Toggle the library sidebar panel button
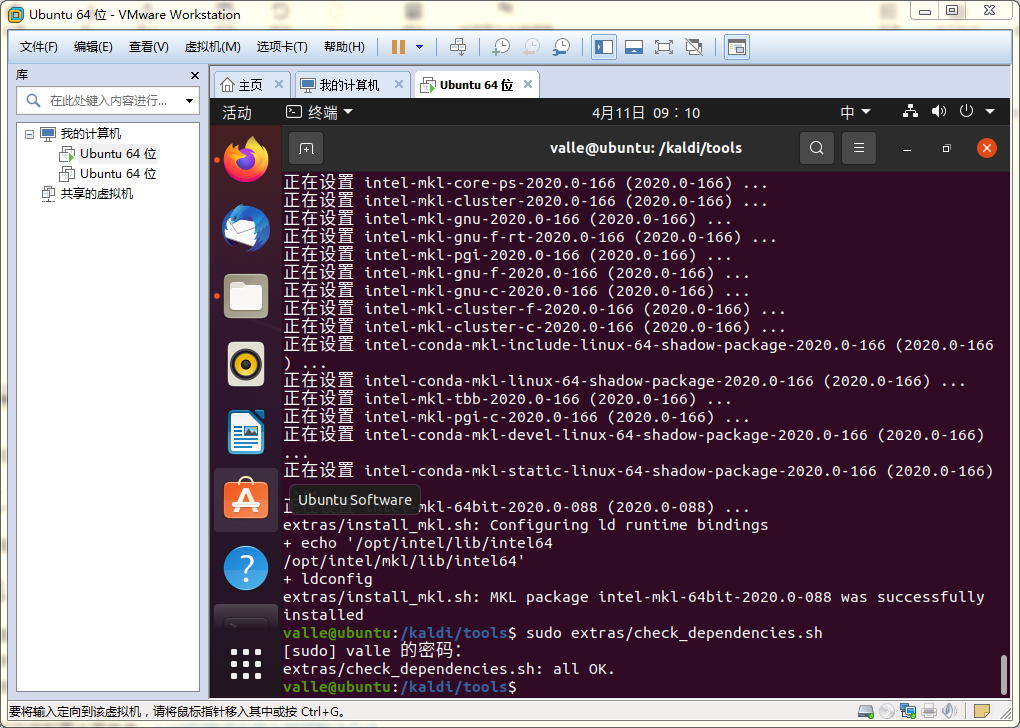This screenshot has height=728, width=1020. click(604, 47)
